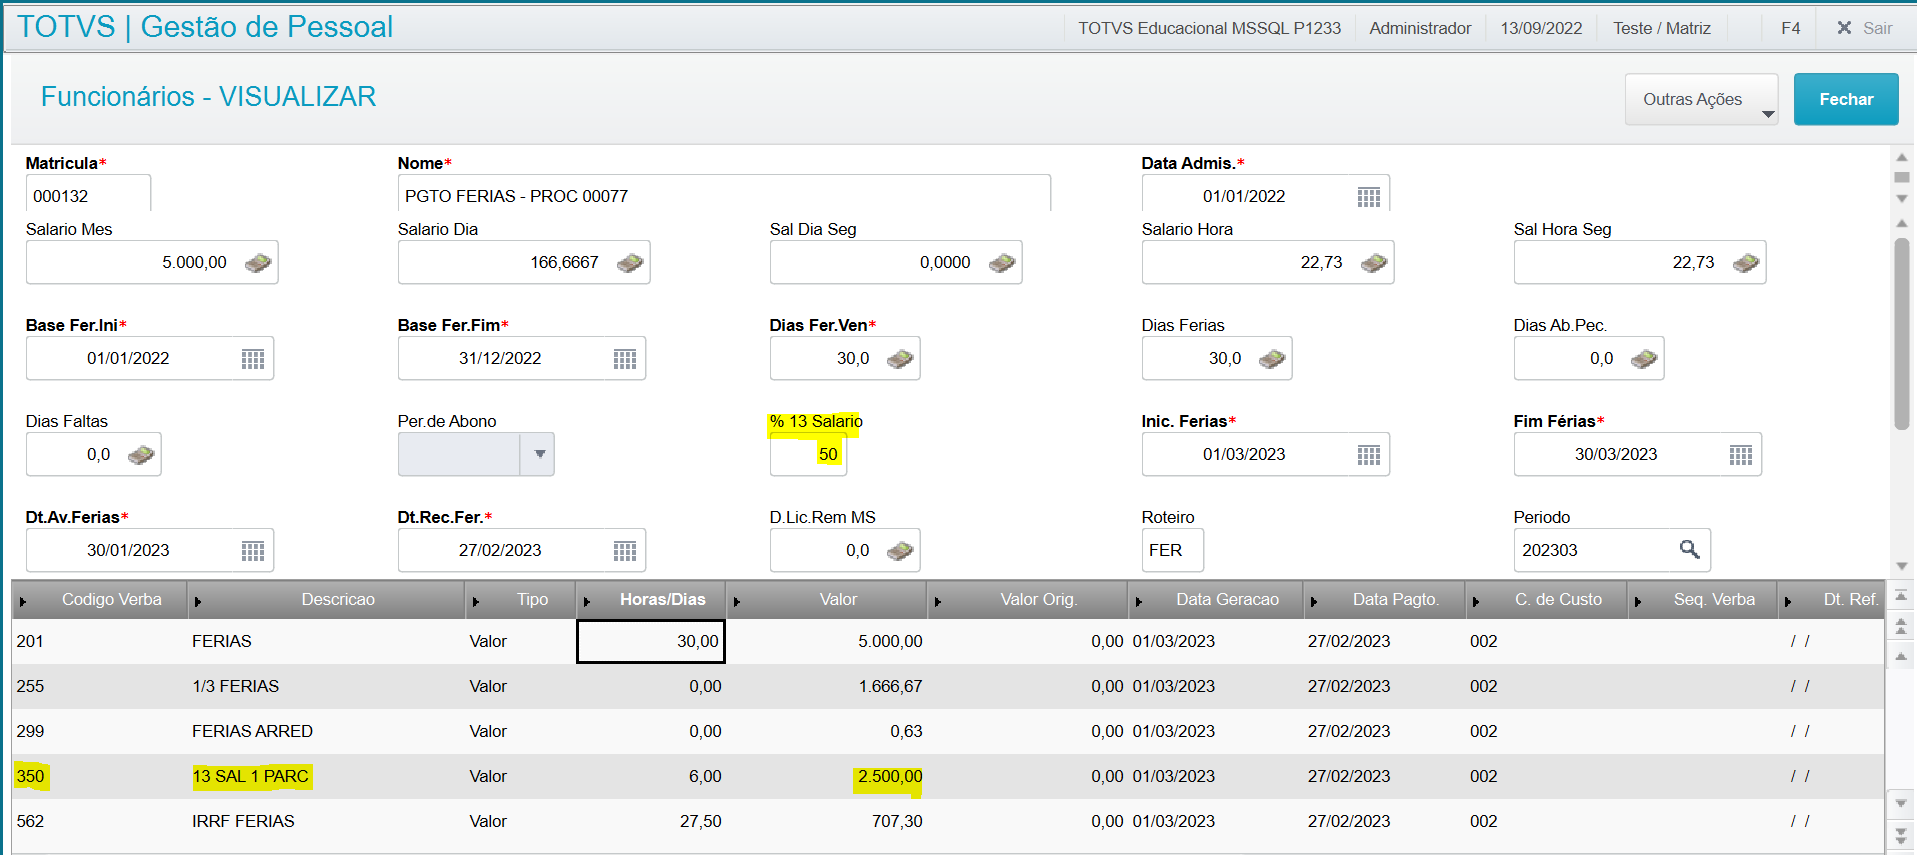
Task: Open calendar picker for Dt.Rec.Fer. field
Action: [625, 551]
